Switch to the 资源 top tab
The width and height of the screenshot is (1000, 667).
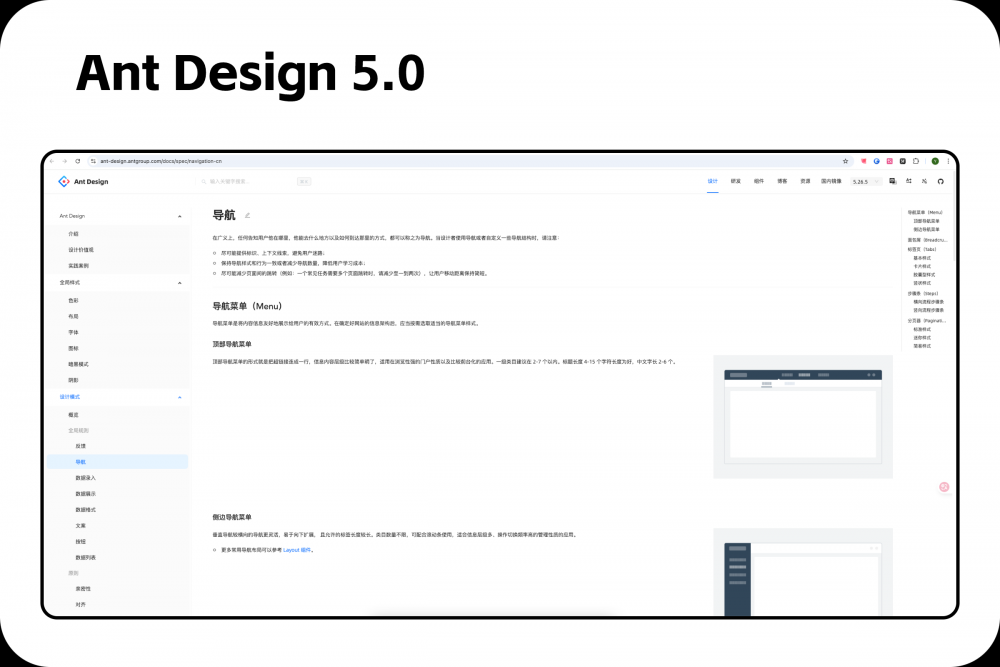(x=805, y=182)
